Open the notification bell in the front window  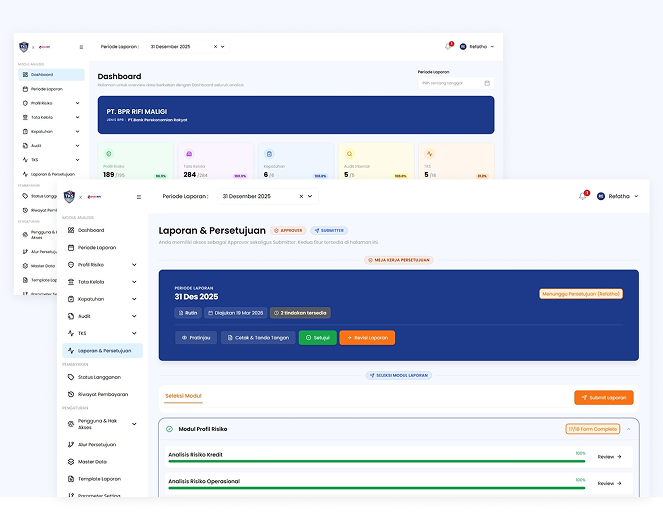pos(582,196)
